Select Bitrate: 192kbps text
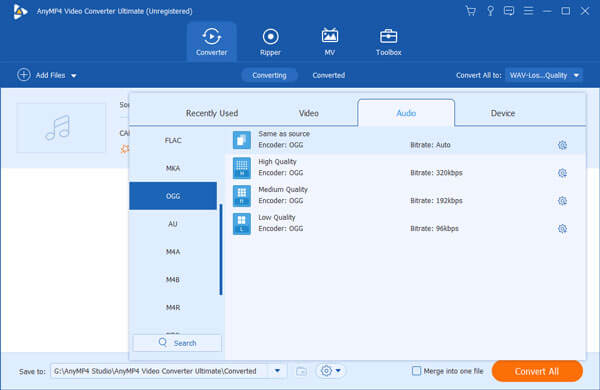Viewport: 600px width, 390px height. coord(436,201)
